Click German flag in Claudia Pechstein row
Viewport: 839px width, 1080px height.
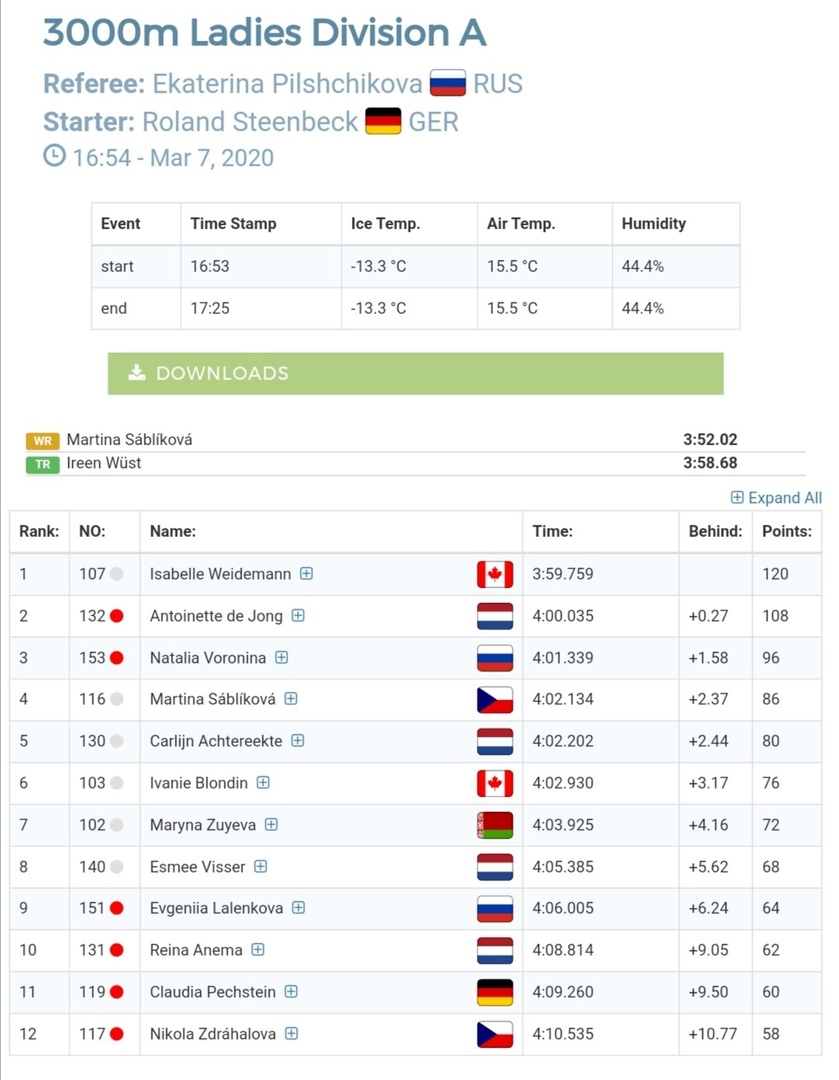495,992
